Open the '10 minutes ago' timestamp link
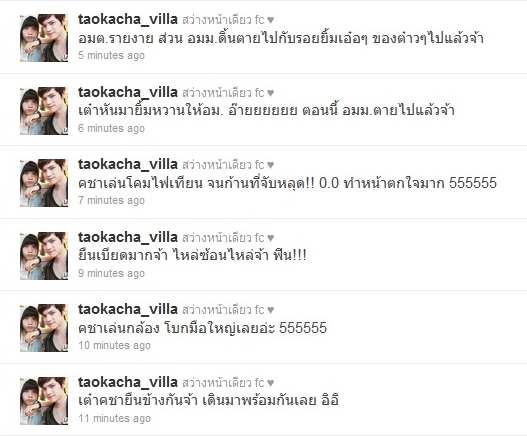The height and width of the screenshot is (436, 527). 115,345
